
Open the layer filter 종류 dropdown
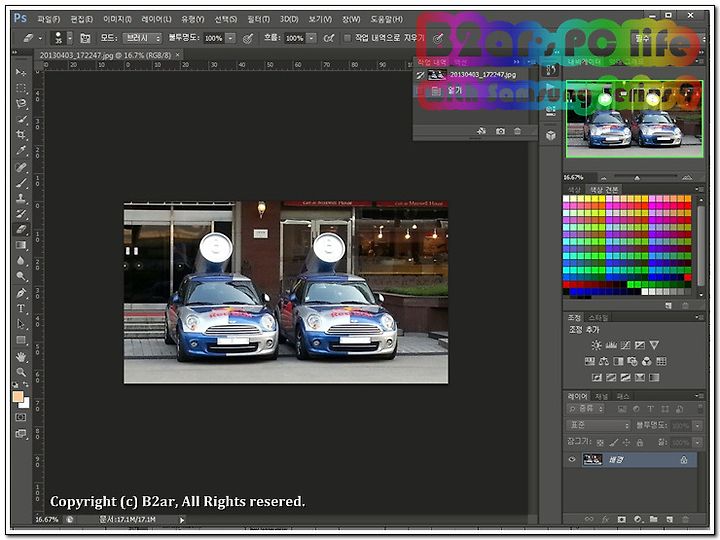coord(586,409)
